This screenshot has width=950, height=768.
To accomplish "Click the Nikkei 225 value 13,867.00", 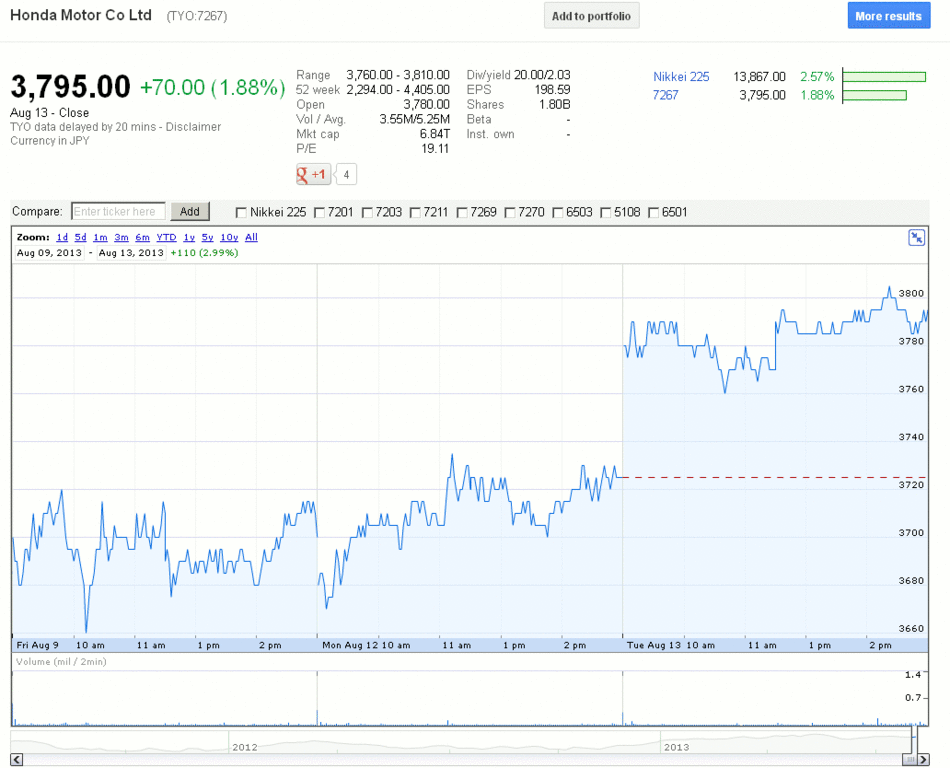I will pos(759,77).
